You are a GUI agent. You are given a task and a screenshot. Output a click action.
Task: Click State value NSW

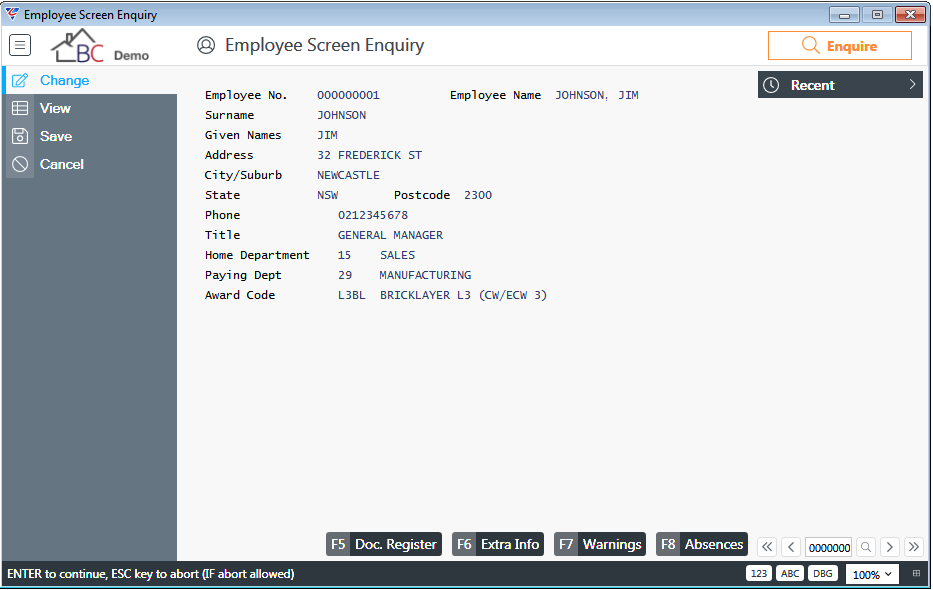pyautogui.click(x=327, y=195)
